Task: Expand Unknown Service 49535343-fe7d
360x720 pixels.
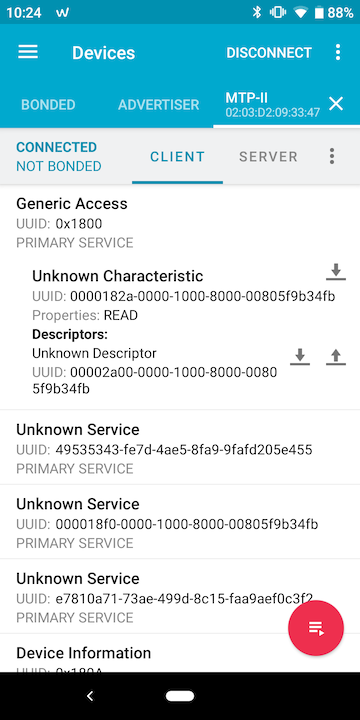Action: (x=180, y=447)
